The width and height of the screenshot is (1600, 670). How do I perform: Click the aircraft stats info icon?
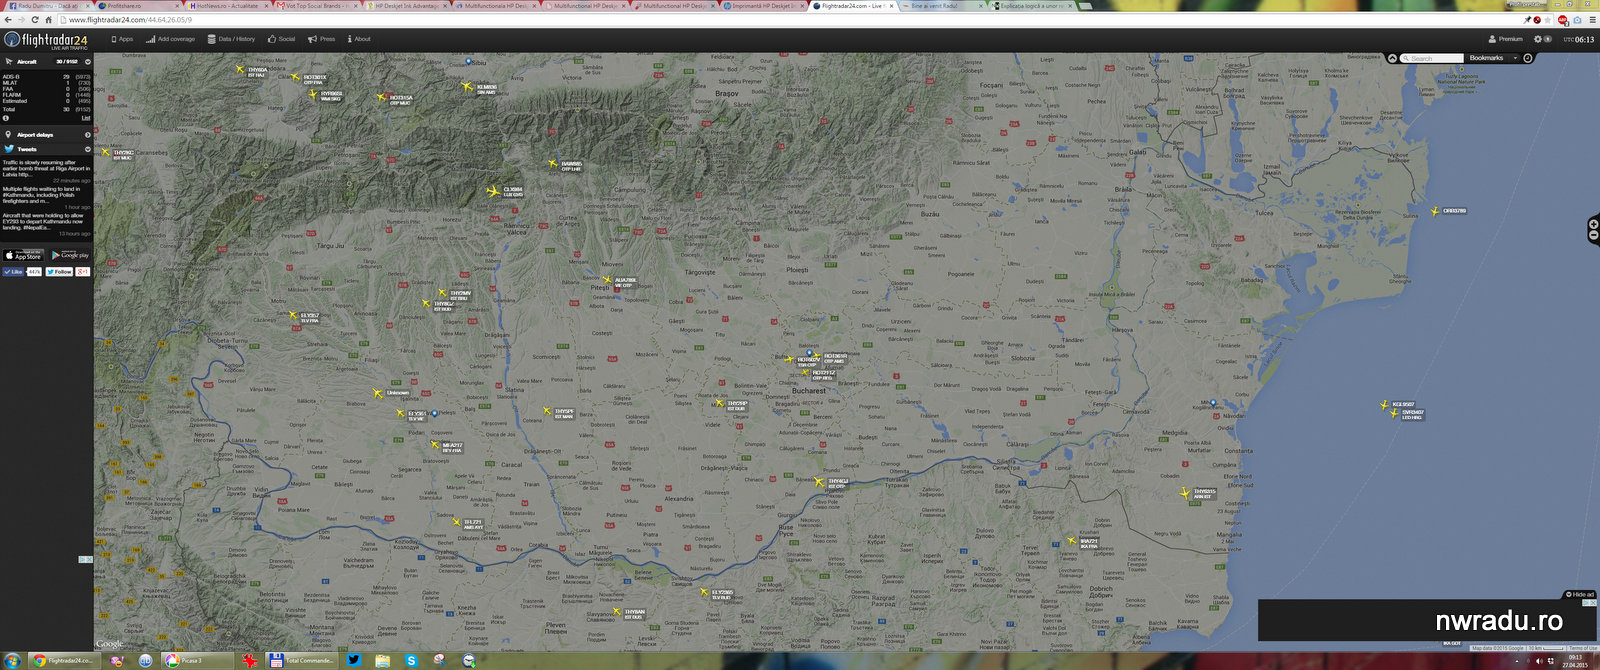(x=6, y=118)
